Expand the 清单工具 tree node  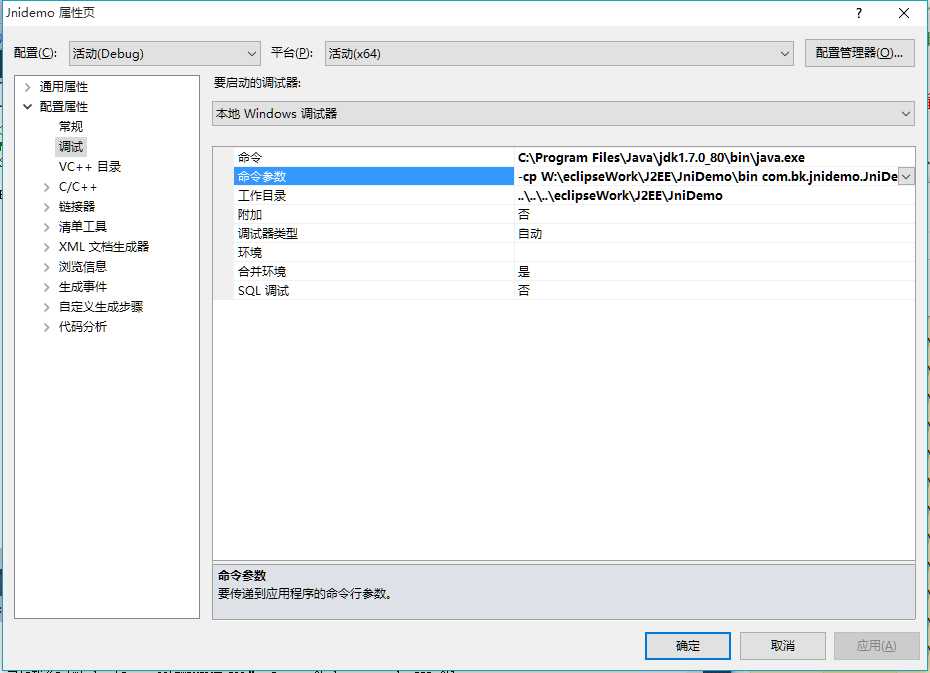47,227
